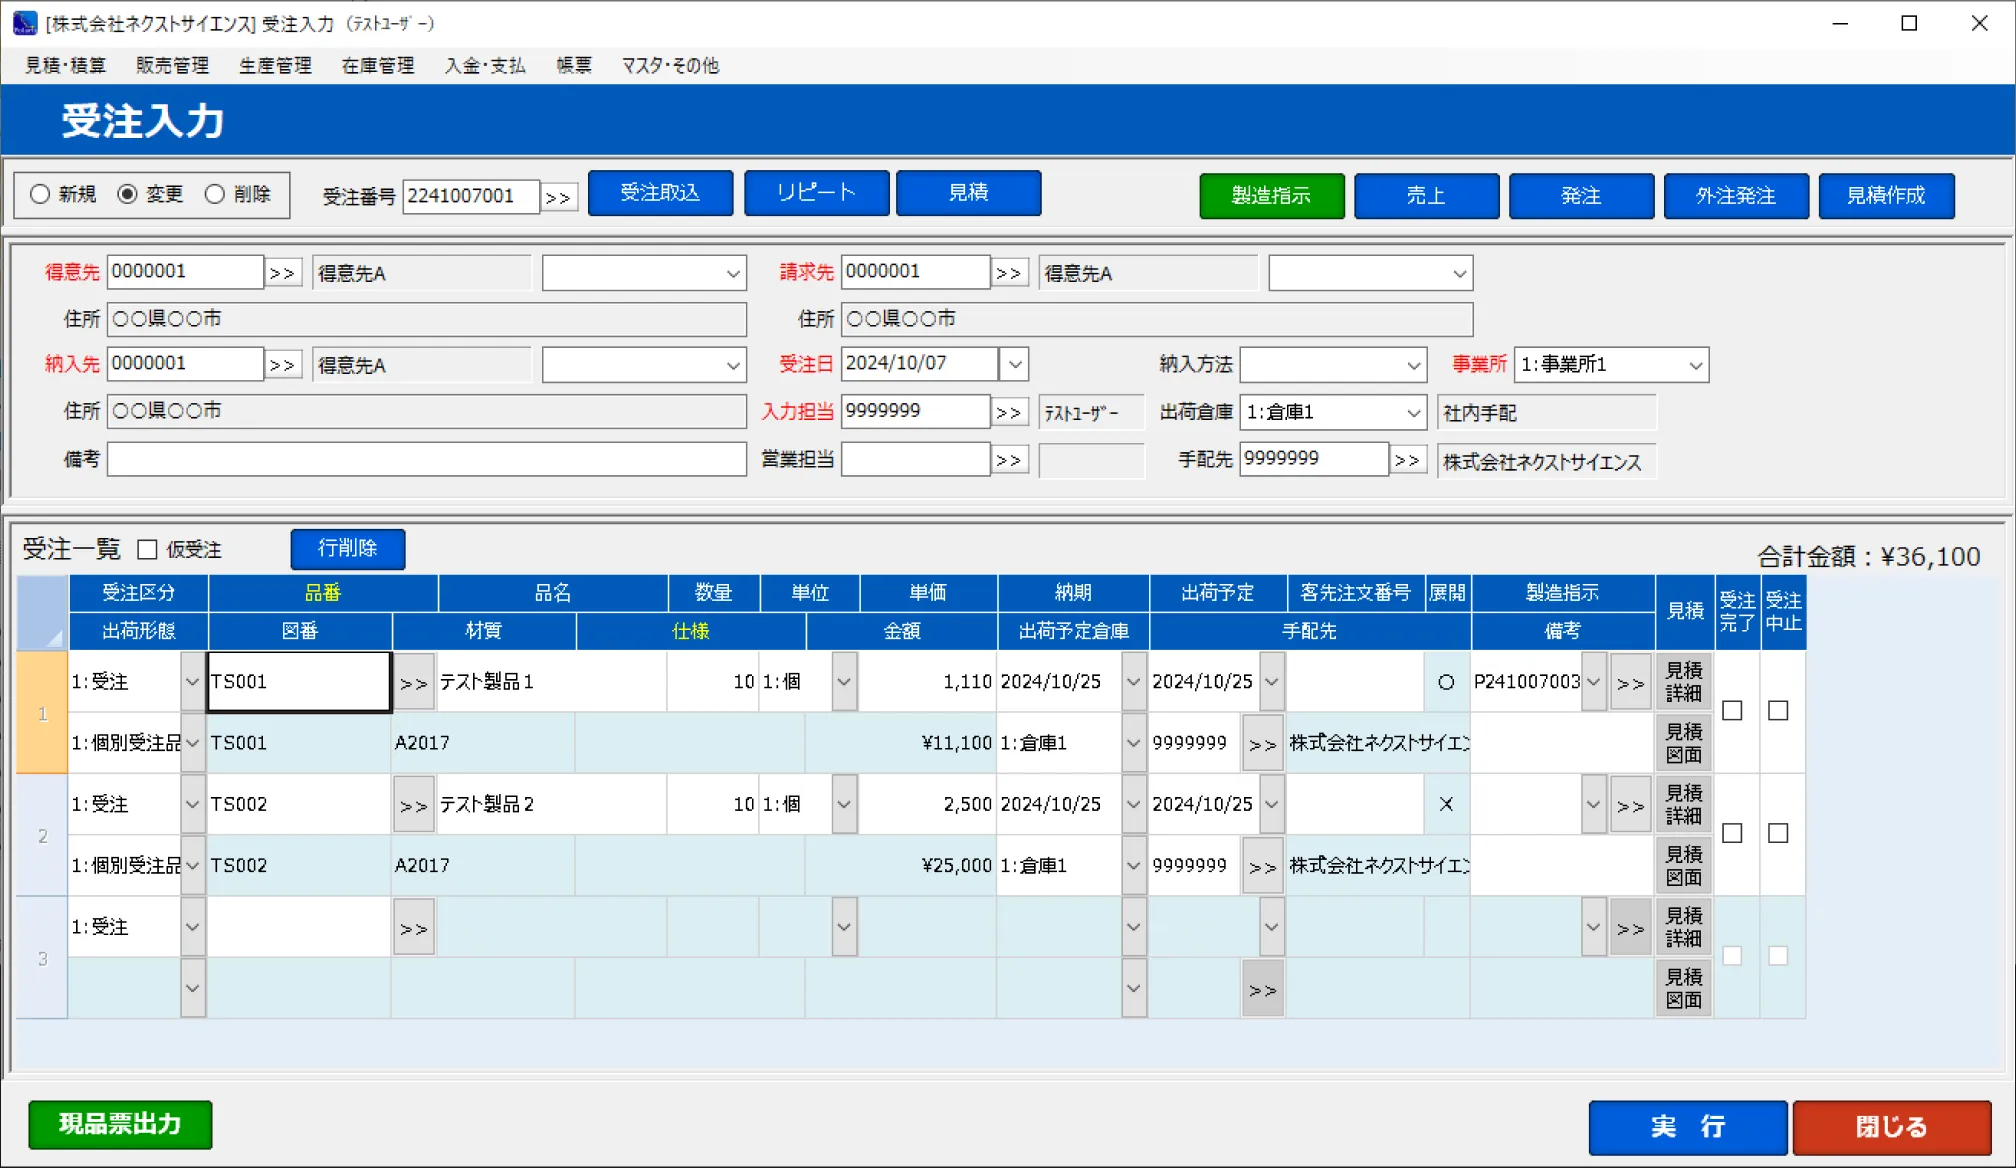Click the app icon in the title bar
Viewport: 2016px width, 1168px height.
(x=25, y=23)
